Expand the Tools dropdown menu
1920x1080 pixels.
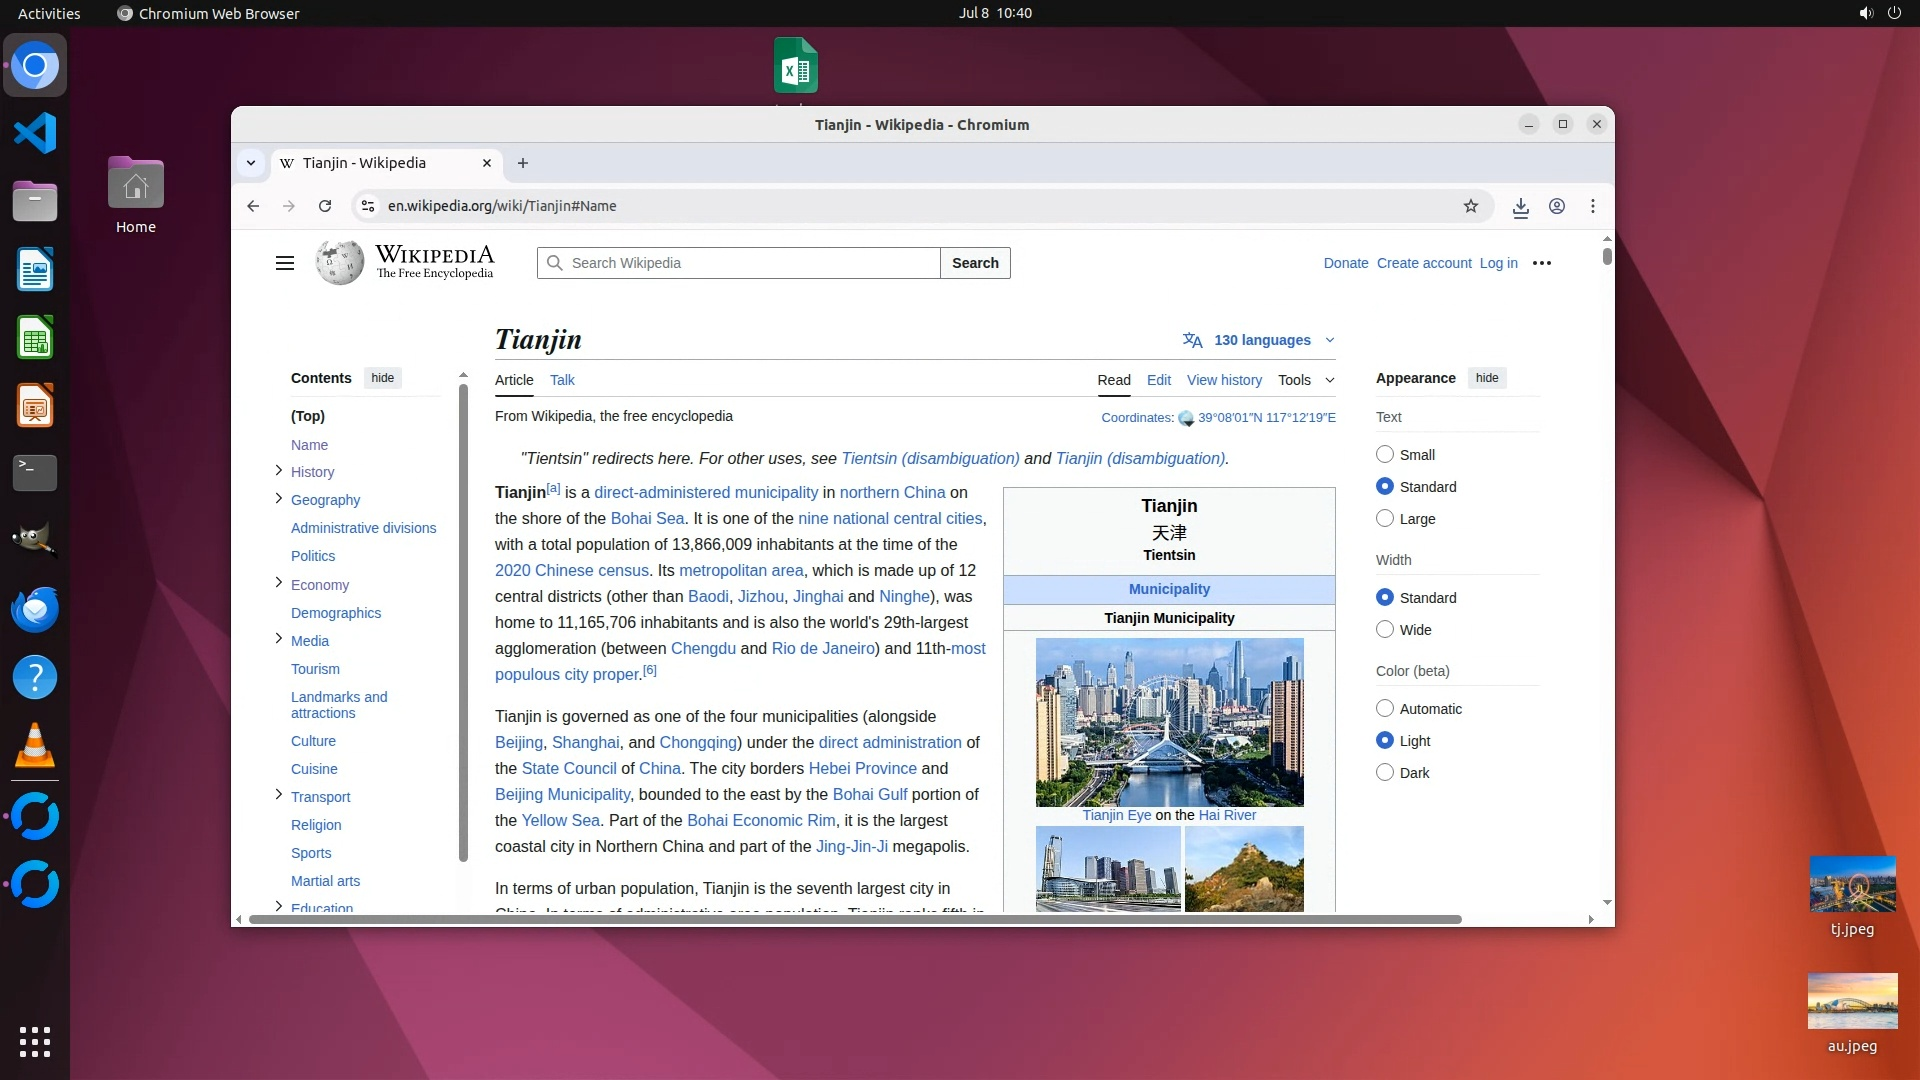tap(1305, 380)
